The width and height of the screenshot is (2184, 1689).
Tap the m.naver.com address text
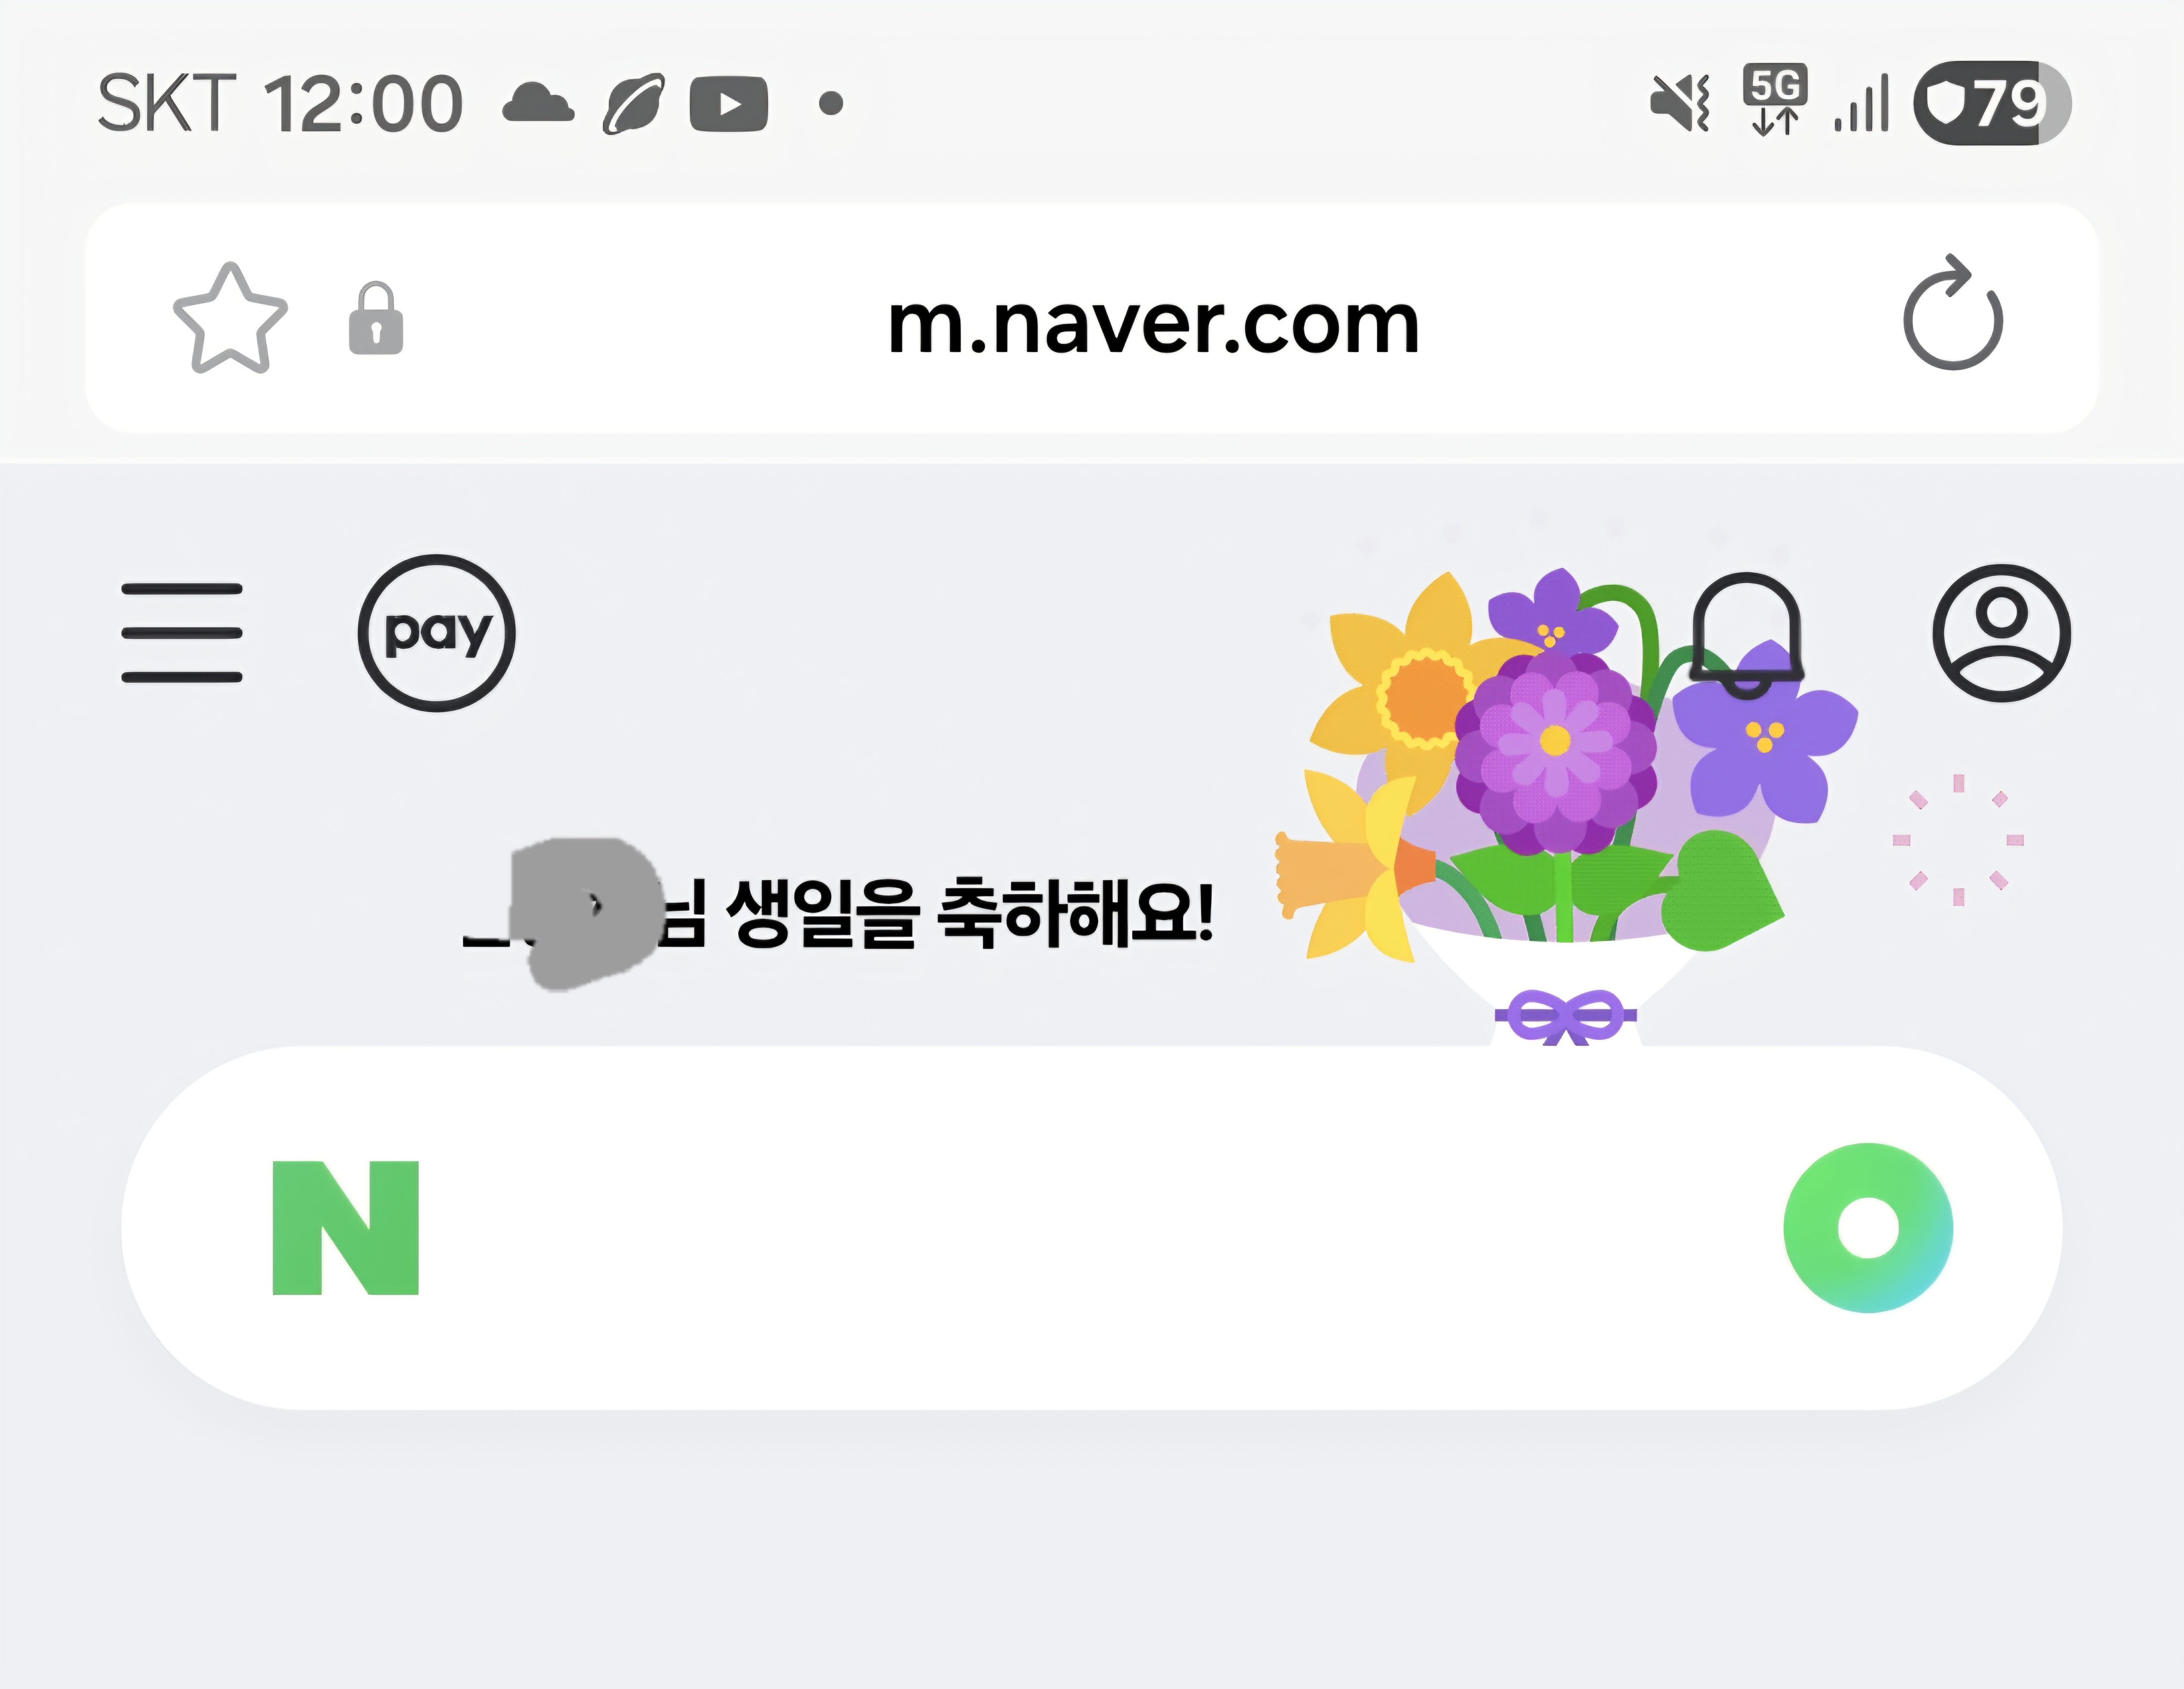tap(1153, 325)
